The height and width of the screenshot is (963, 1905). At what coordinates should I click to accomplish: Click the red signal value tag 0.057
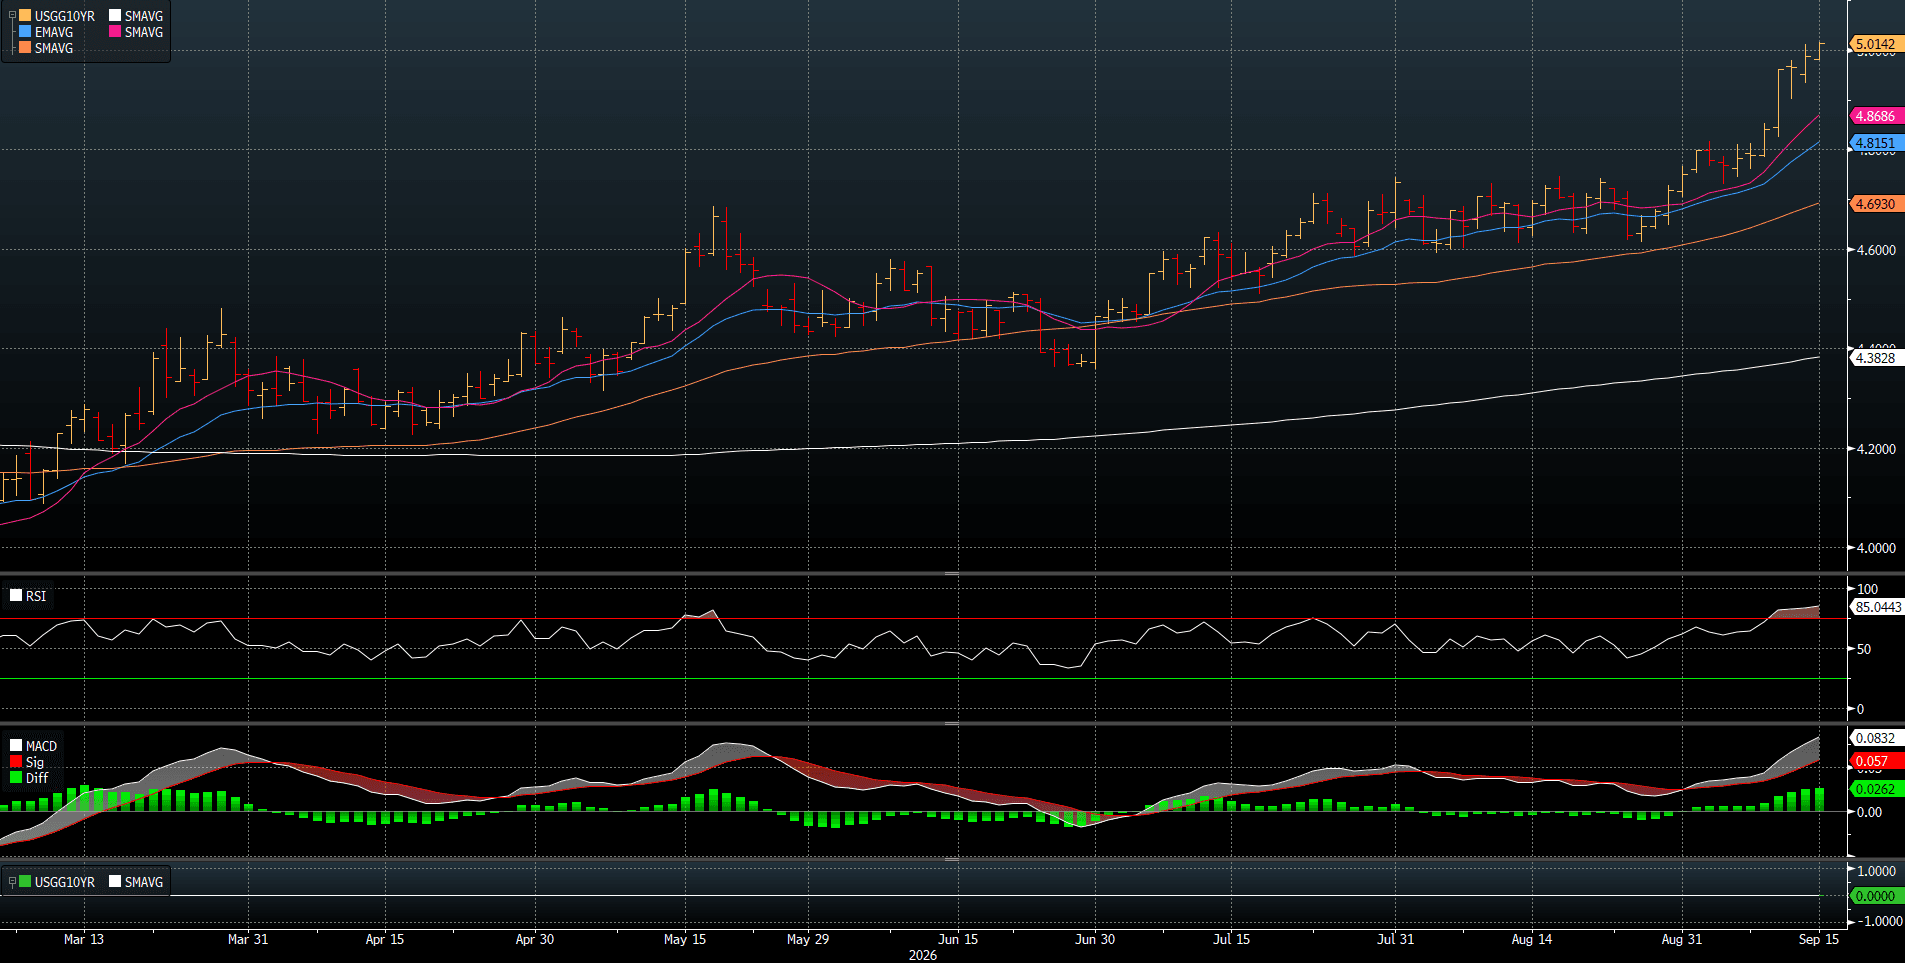tap(1876, 761)
